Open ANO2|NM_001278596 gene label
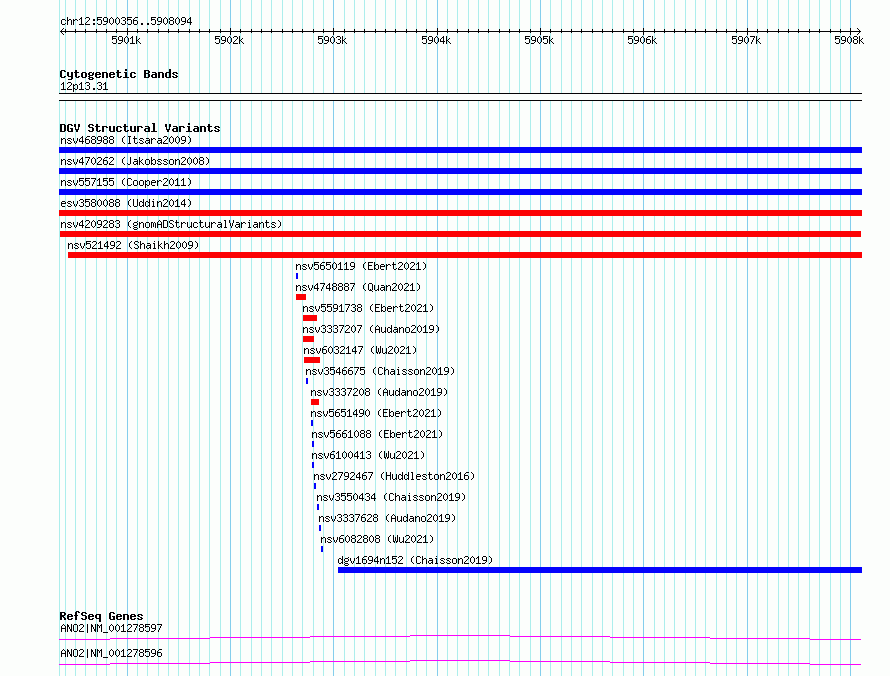 (x=111, y=653)
